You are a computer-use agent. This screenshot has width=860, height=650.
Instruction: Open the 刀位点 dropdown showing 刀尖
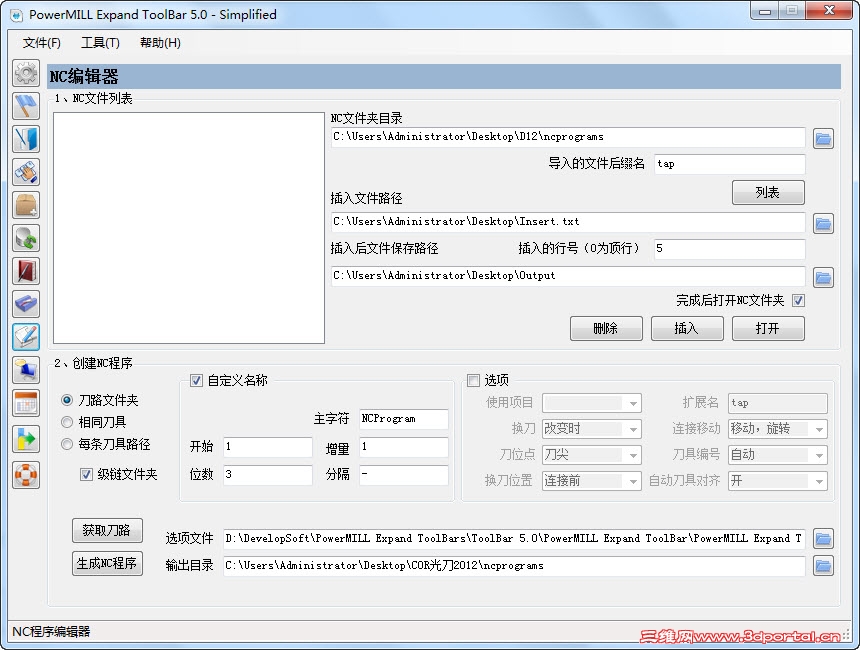[x=591, y=455]
